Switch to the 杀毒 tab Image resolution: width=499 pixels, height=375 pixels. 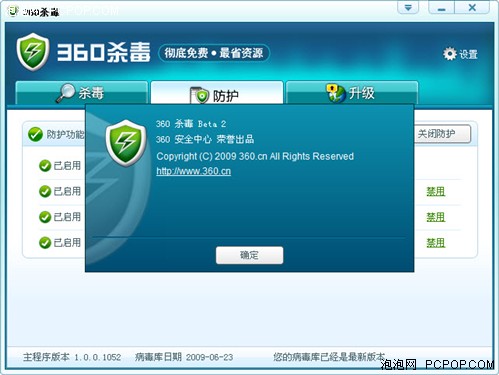82,92
